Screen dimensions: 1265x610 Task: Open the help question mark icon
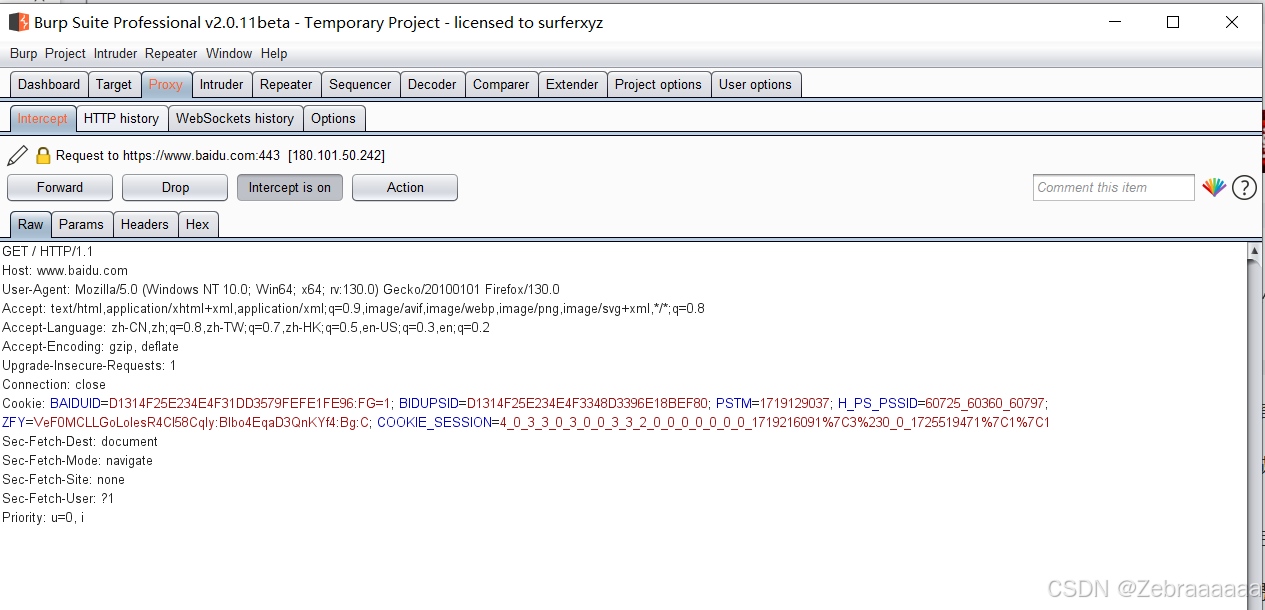coord(1244,187)
